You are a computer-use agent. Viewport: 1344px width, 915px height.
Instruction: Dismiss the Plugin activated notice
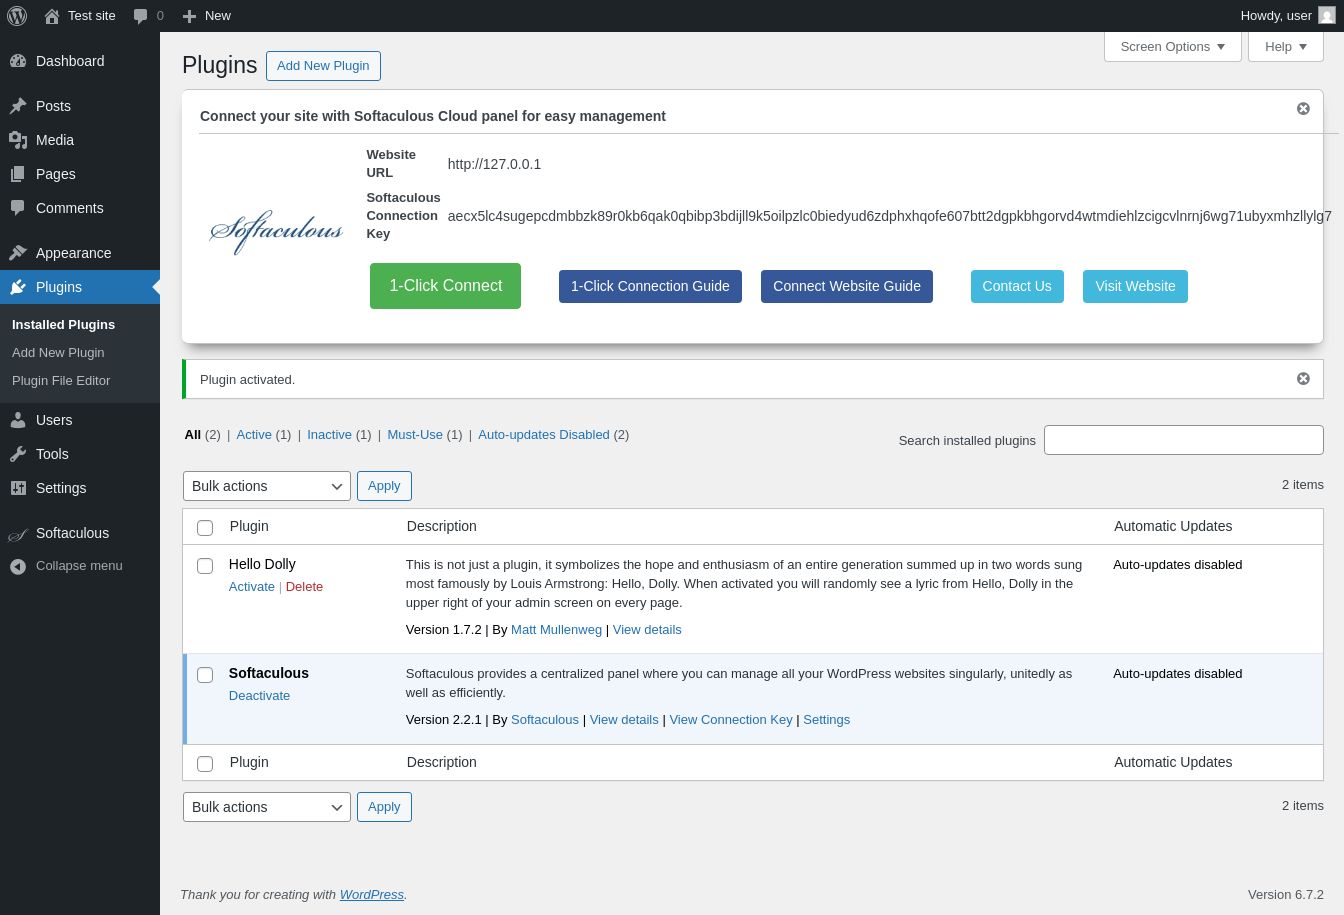1303,379
